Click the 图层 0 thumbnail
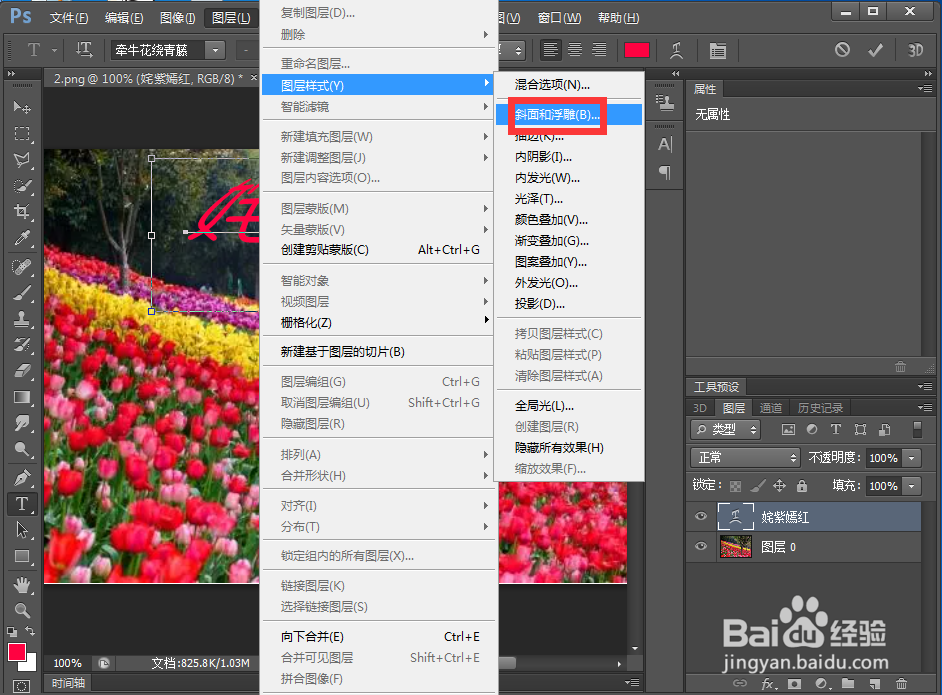This screenshot has width=942, height=695. coord(735,547)
